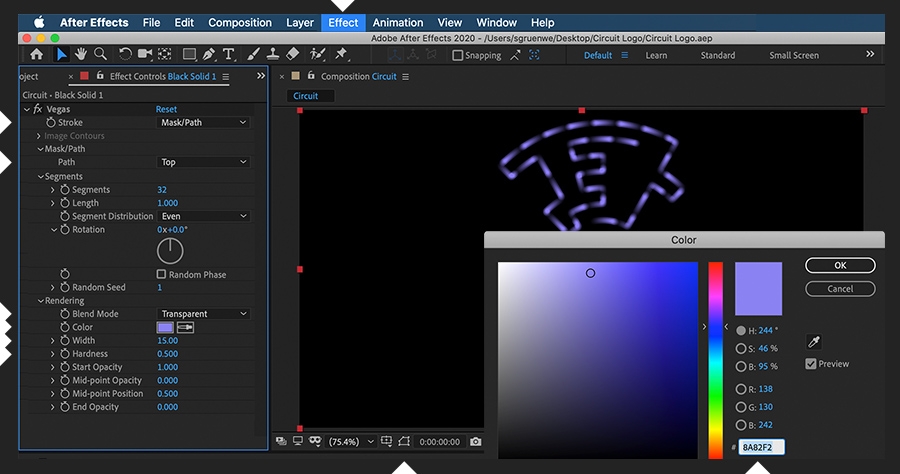Select the Hand tool in toolbar
The width and height of the screenshot is (900, 474).
pos(81,54)
